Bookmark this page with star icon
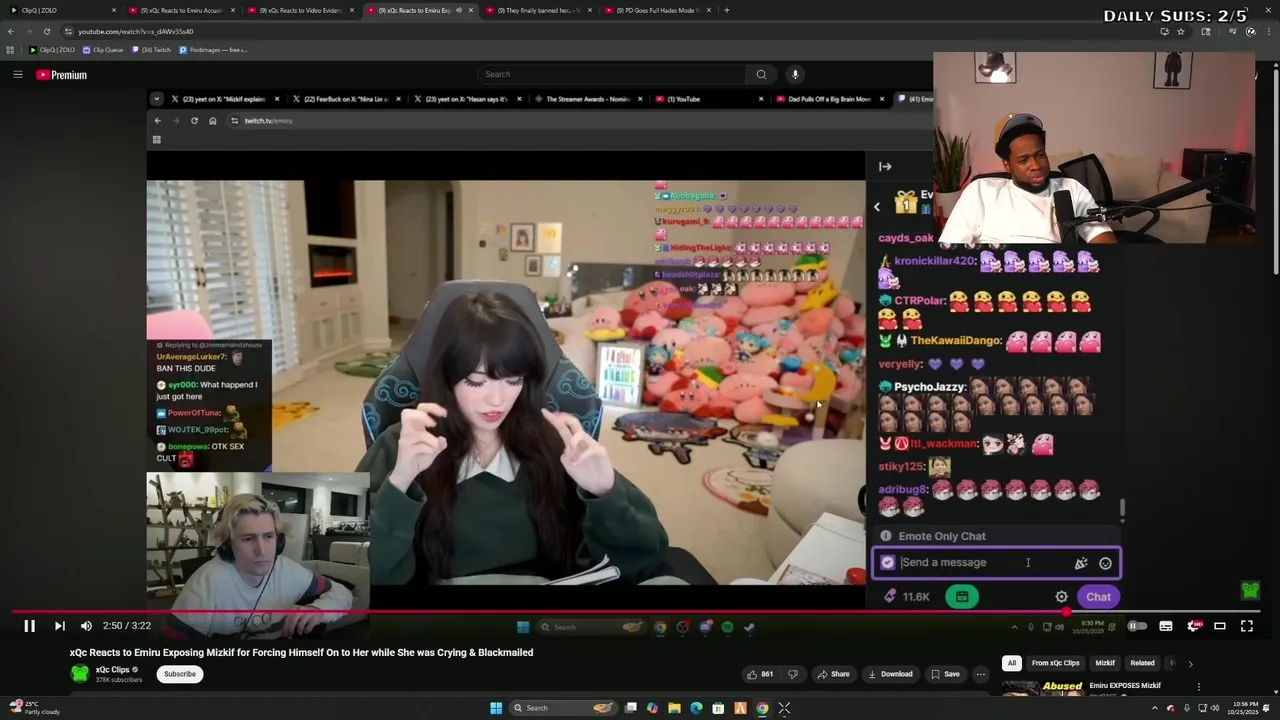The height and width of the screenshot is (720, 1280). point(1181,31)
